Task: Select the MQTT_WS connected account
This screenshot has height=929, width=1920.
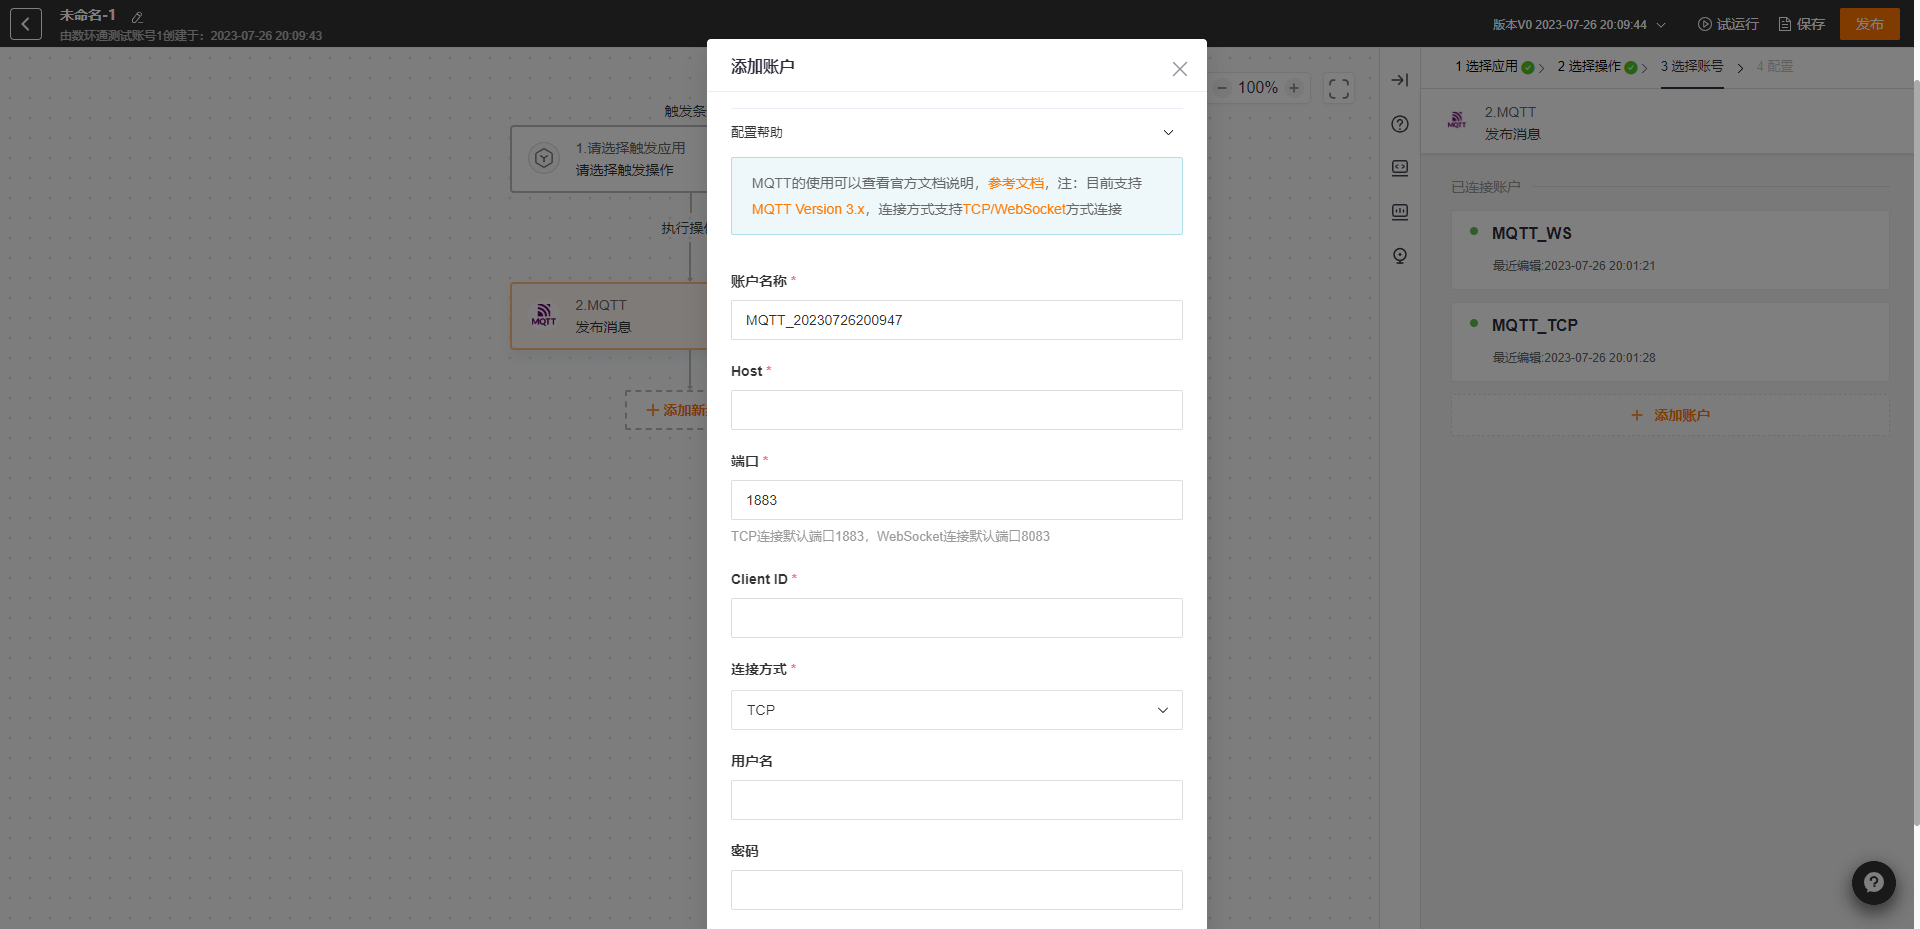Action: pyautogui.click(x=1670, y=249)
